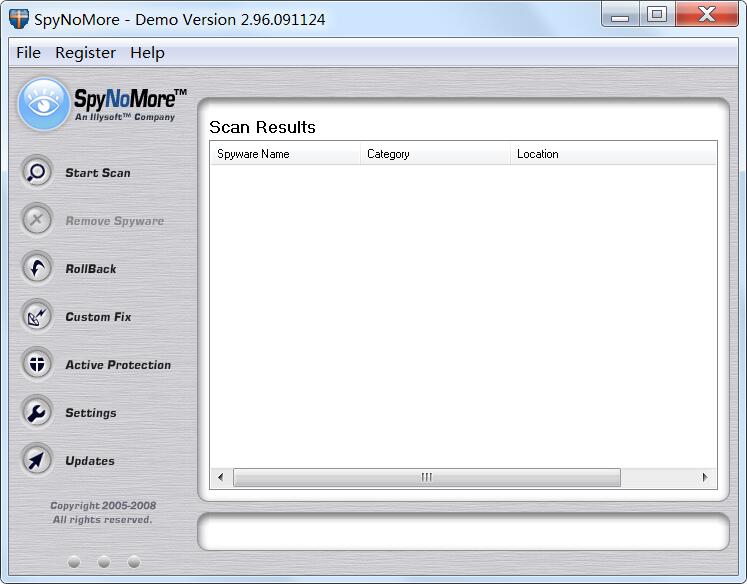Click the RollBack arrow icon
Viewport: 747px width, 584px height.
point(37,268)
